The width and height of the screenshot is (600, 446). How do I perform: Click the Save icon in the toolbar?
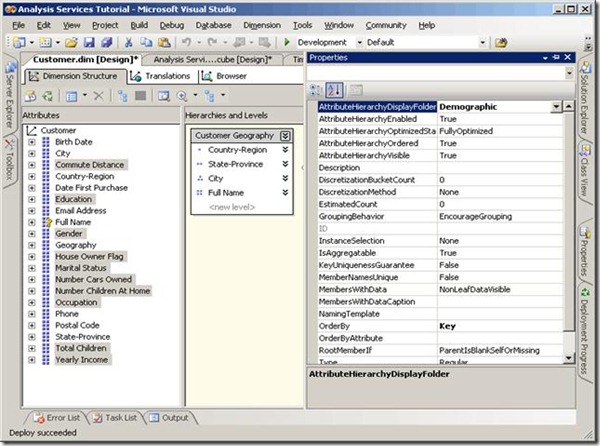(x=88, y=43)
